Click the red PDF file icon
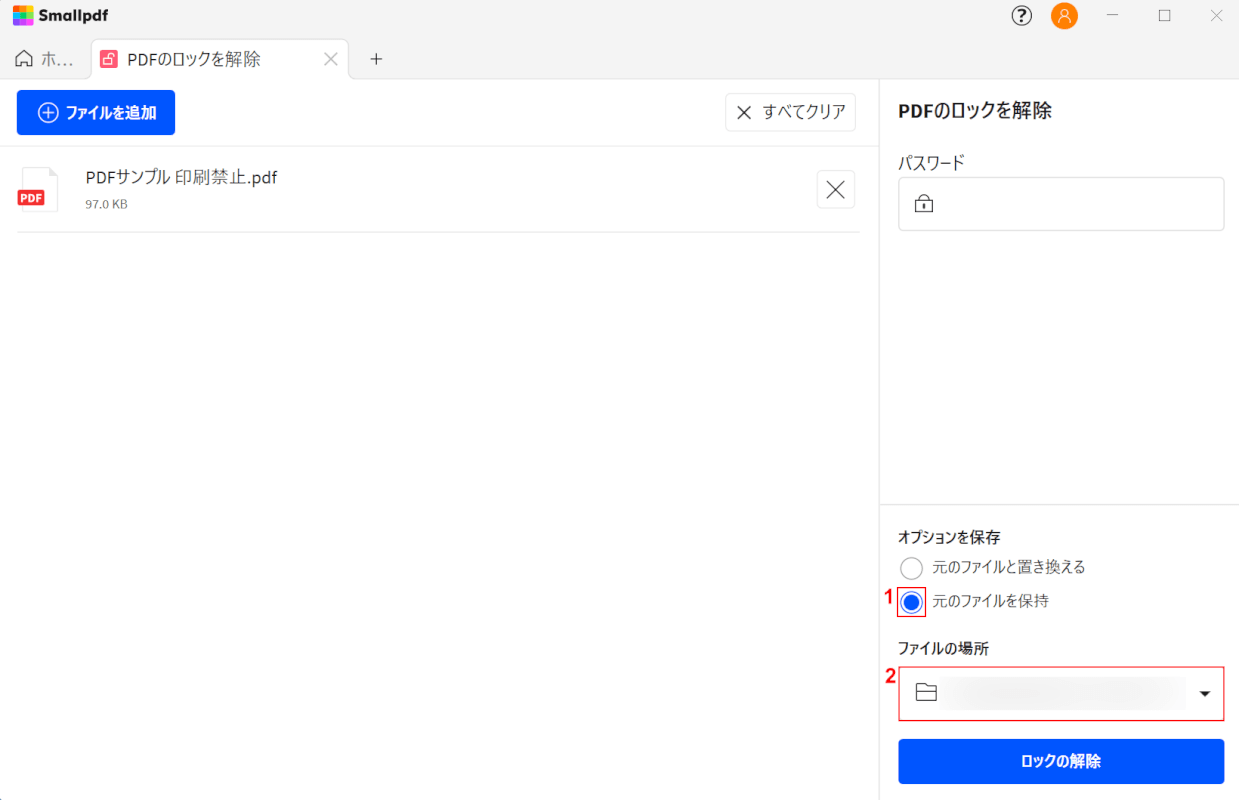 point(38,189)
